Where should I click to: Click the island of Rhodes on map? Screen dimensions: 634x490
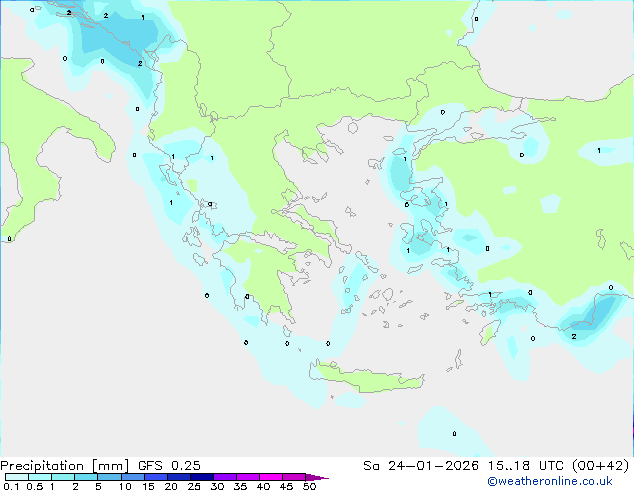(x=490, y=332)
